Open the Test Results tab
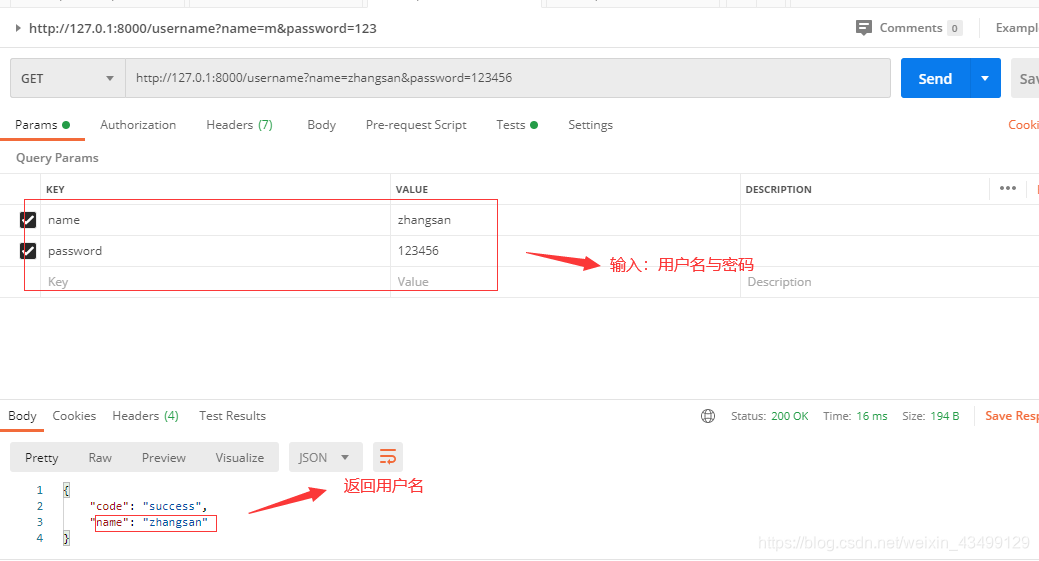The width and height of the screenshot is (1039, 561). point(233,416)
